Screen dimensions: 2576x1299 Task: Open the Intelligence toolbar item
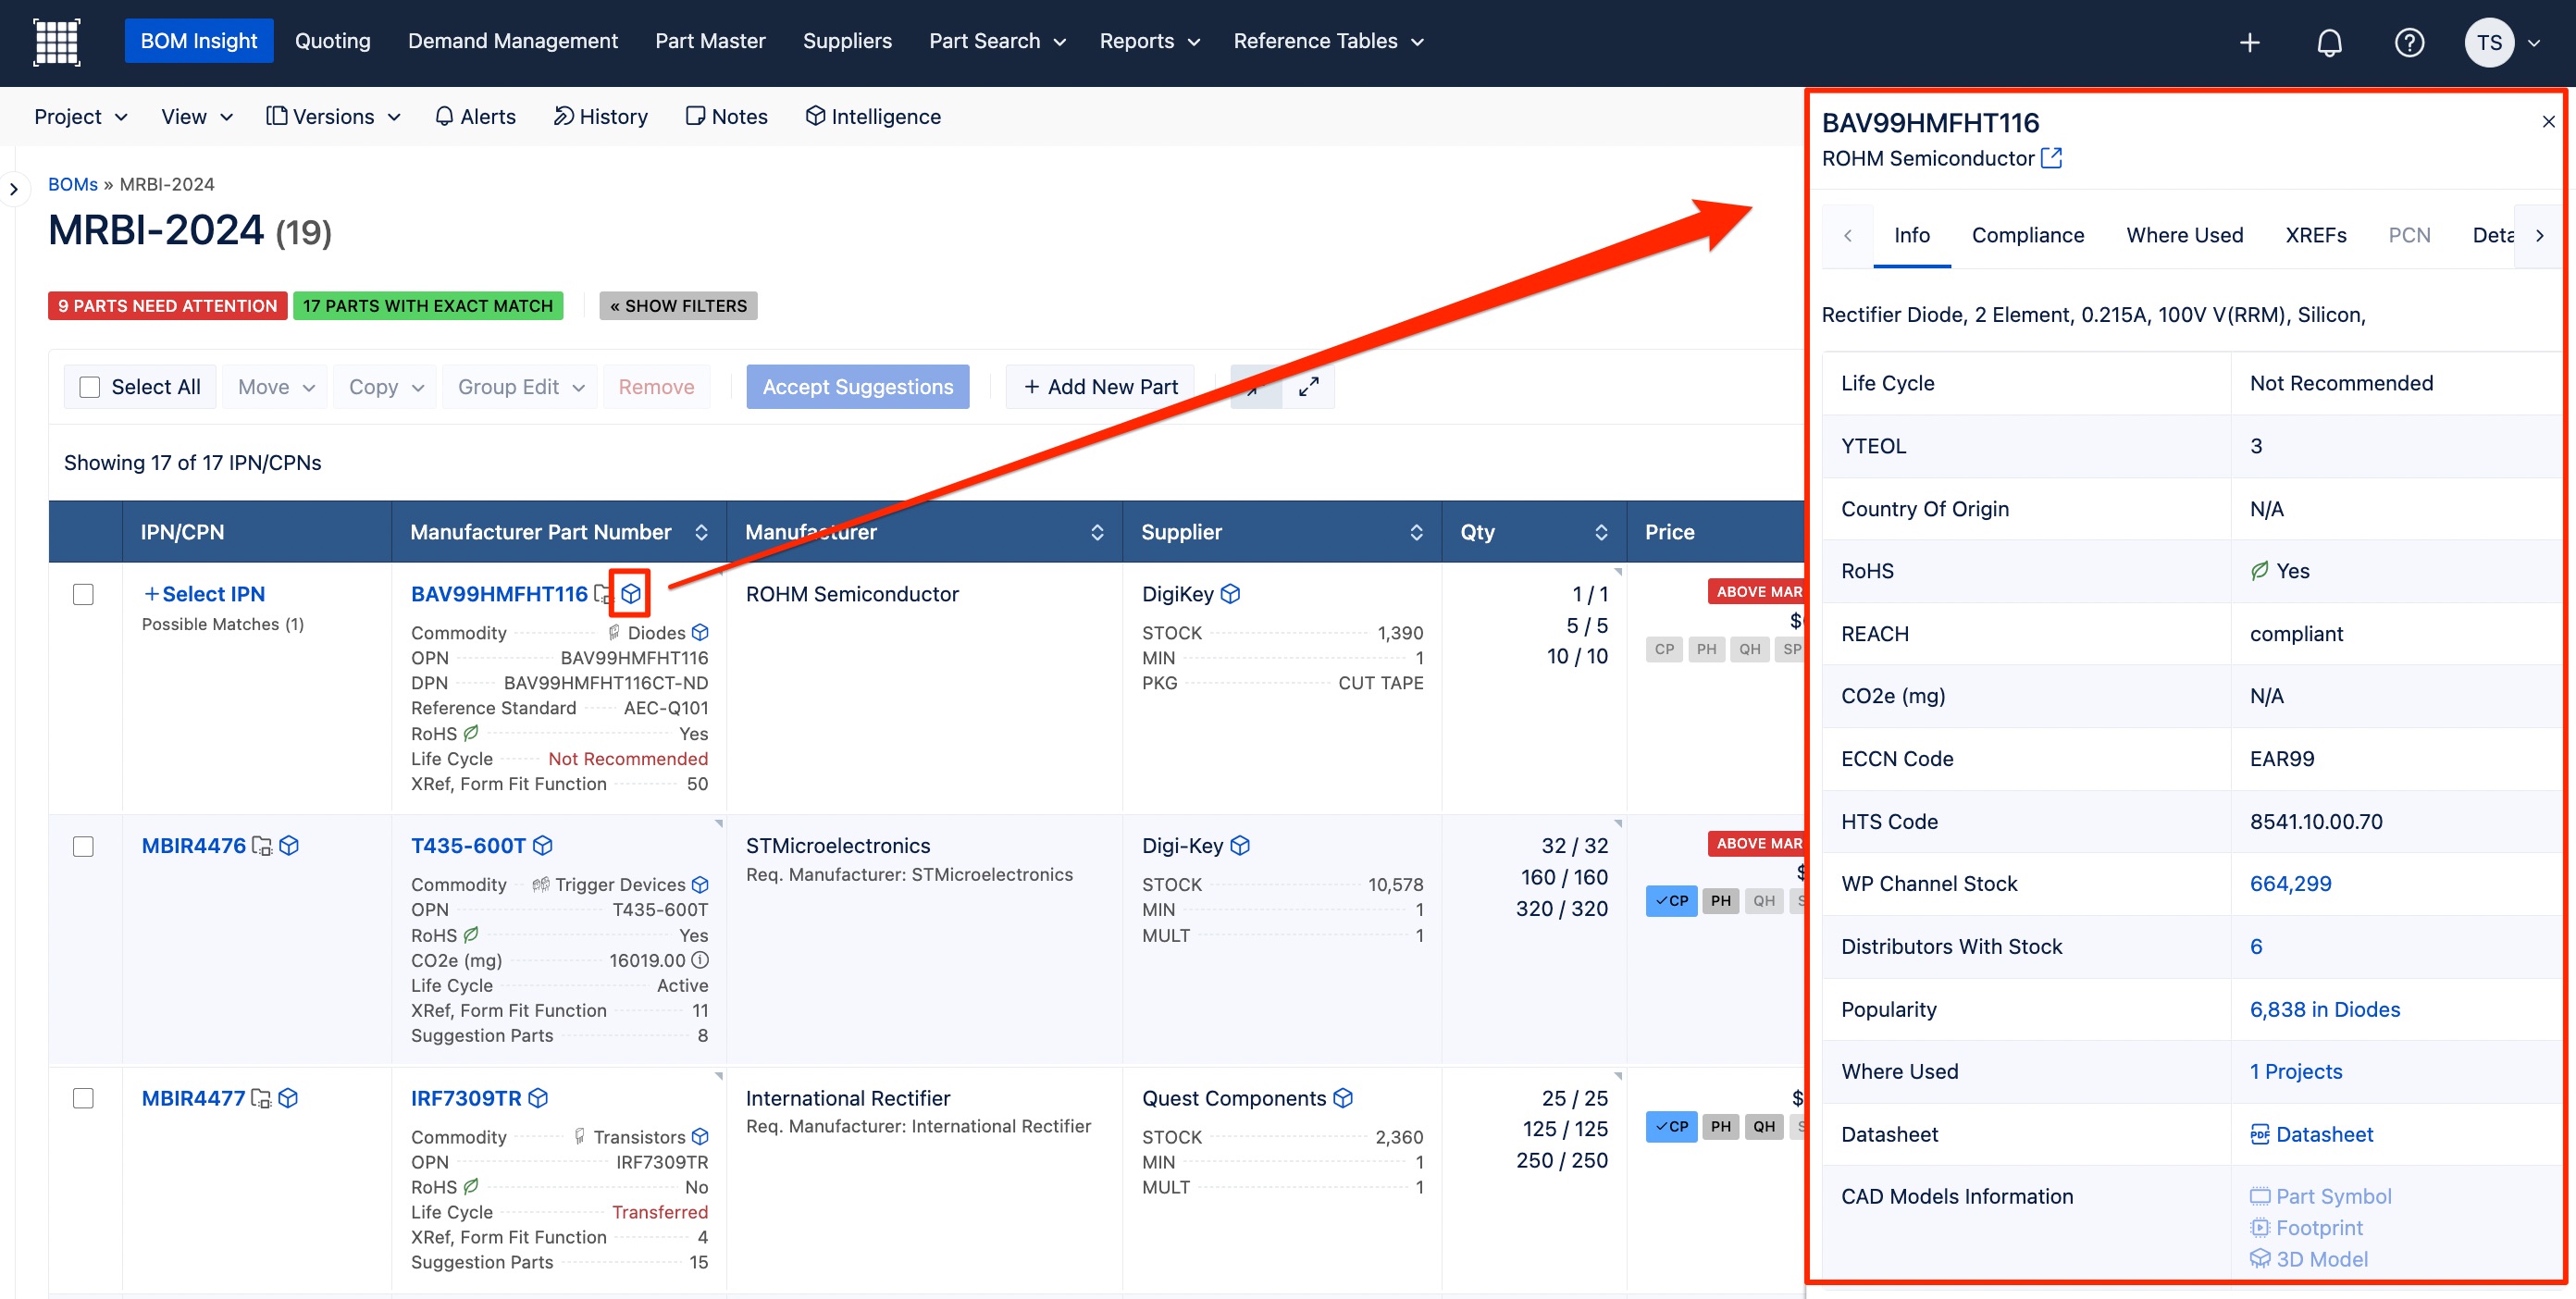(873, 117)
